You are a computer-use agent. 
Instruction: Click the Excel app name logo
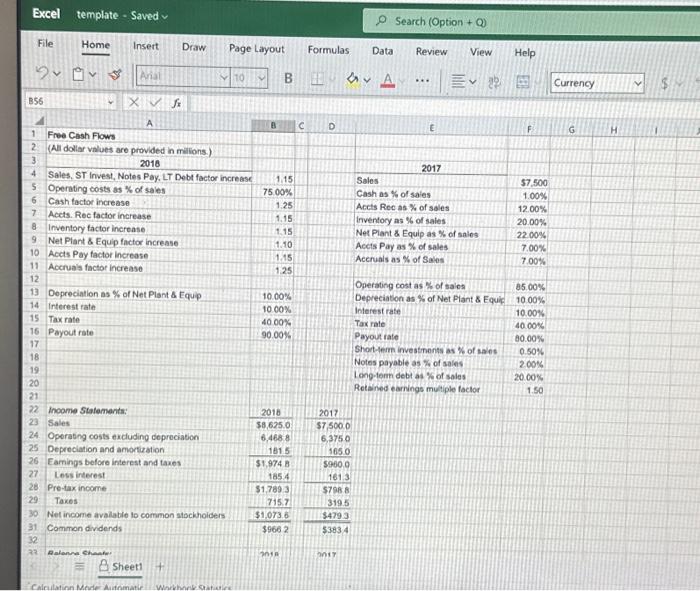[x=46, y=13]
